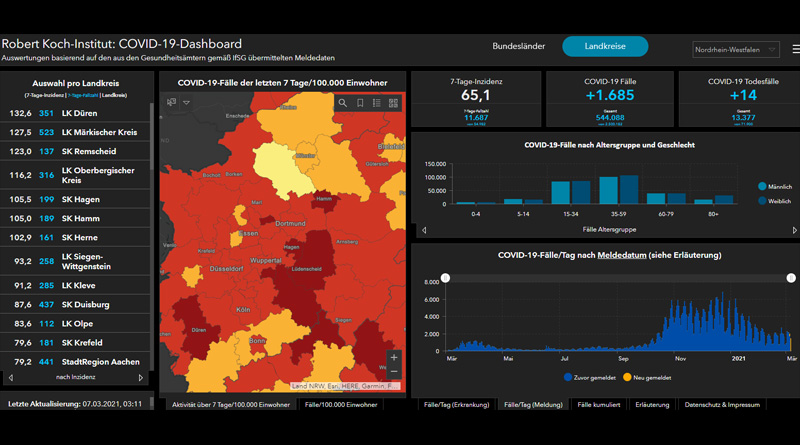Viewport: 800px width, 445px height.
Task: Select LK Märkischer Kreis row
Action: [75, 132]
